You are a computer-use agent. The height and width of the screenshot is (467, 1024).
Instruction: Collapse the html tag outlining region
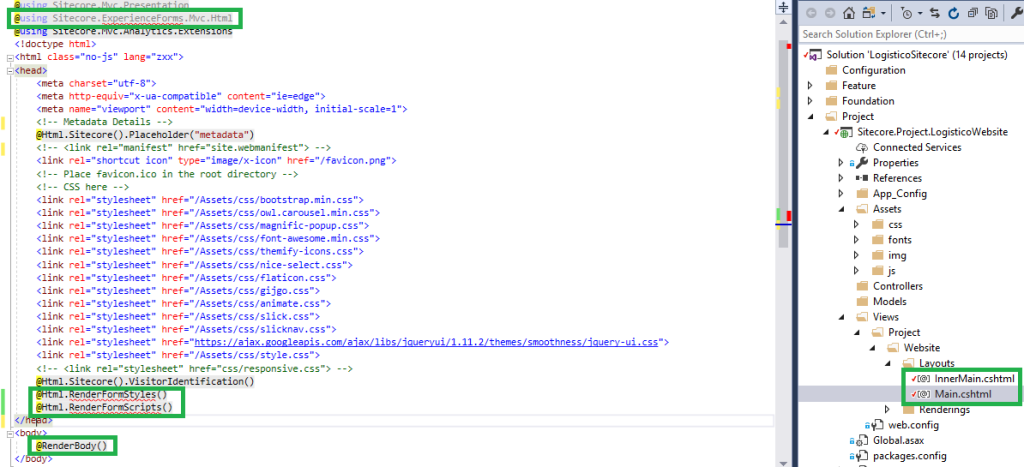coord(9,58)
